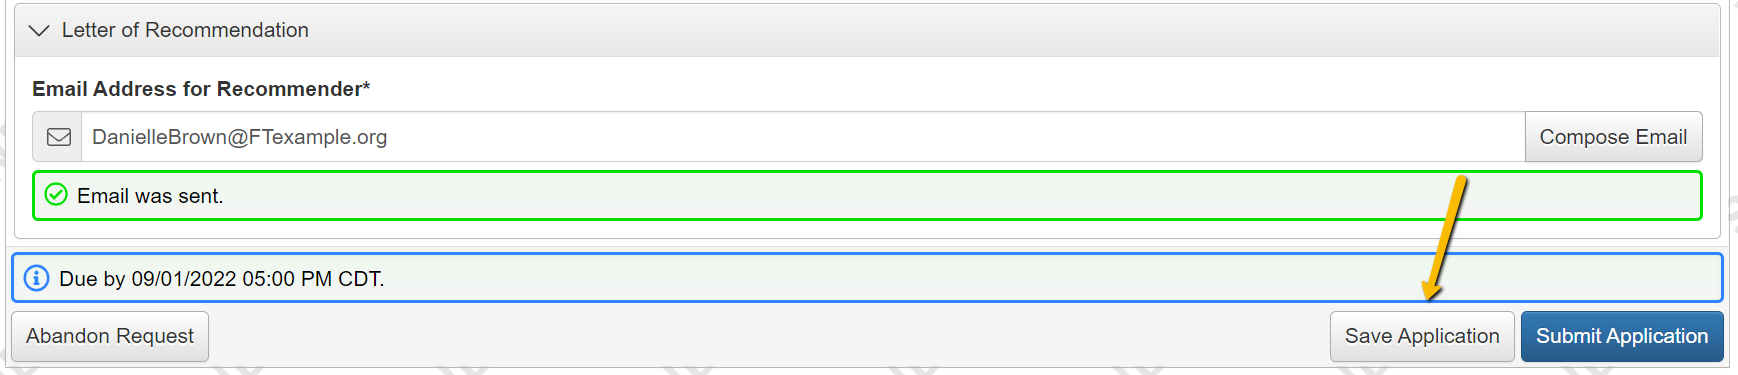1738x375 pixels.
Task: Click the required asterisk after Recommender
Action: click(366, 87)
